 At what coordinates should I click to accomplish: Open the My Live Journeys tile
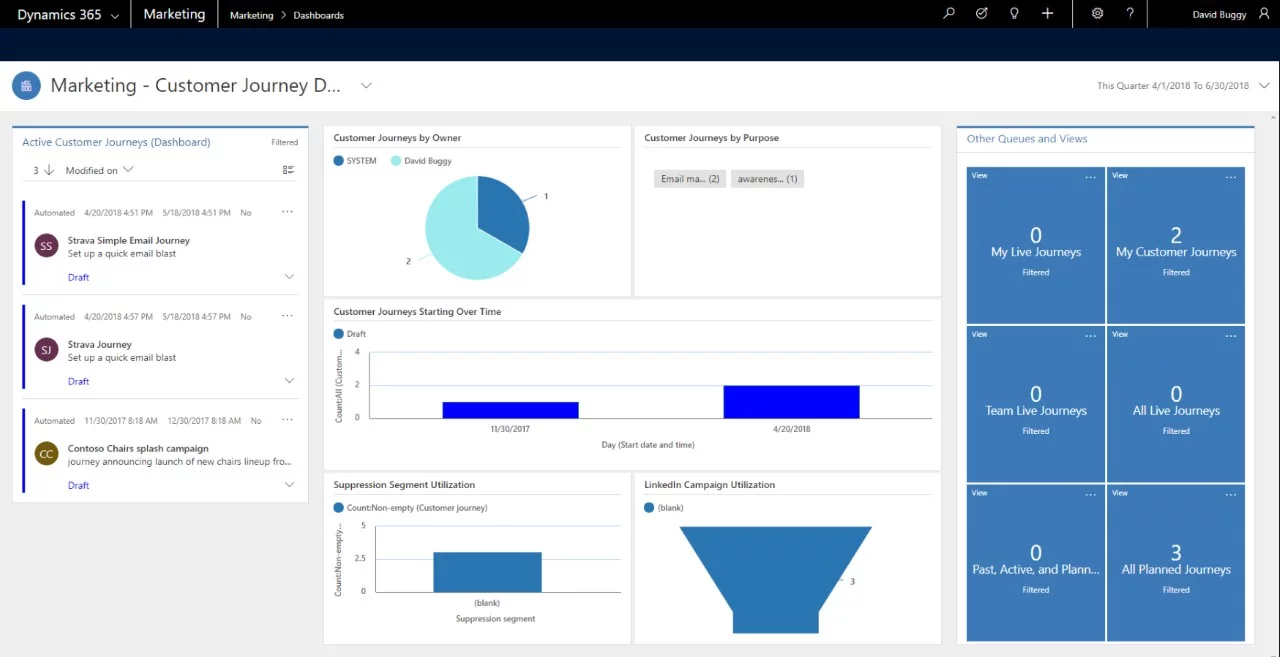(1036, 245)
